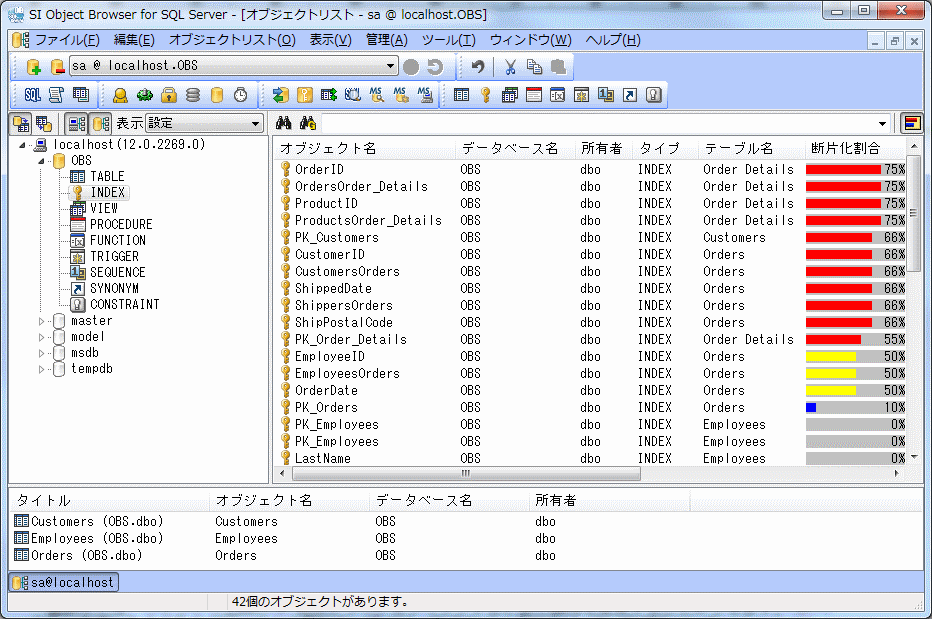This screenshot has height=619, width=932.
Task: Sort by 断片化割合 column header
Action: coord(845,148)
